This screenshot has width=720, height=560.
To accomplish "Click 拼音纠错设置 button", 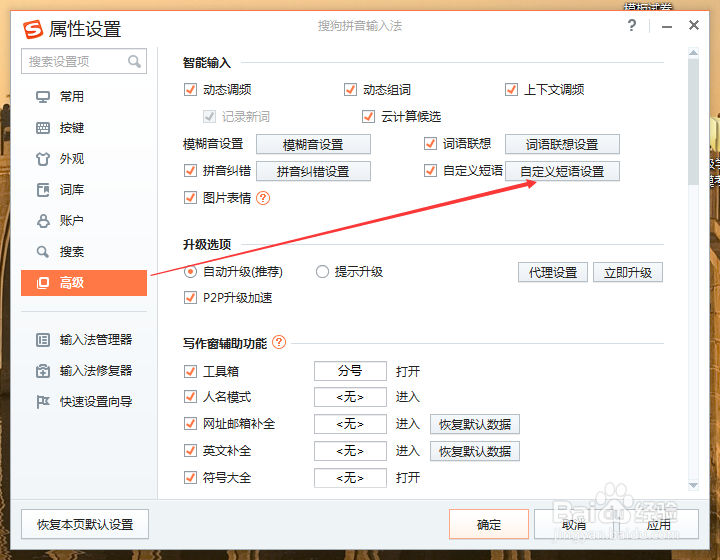I will [313, 171].
